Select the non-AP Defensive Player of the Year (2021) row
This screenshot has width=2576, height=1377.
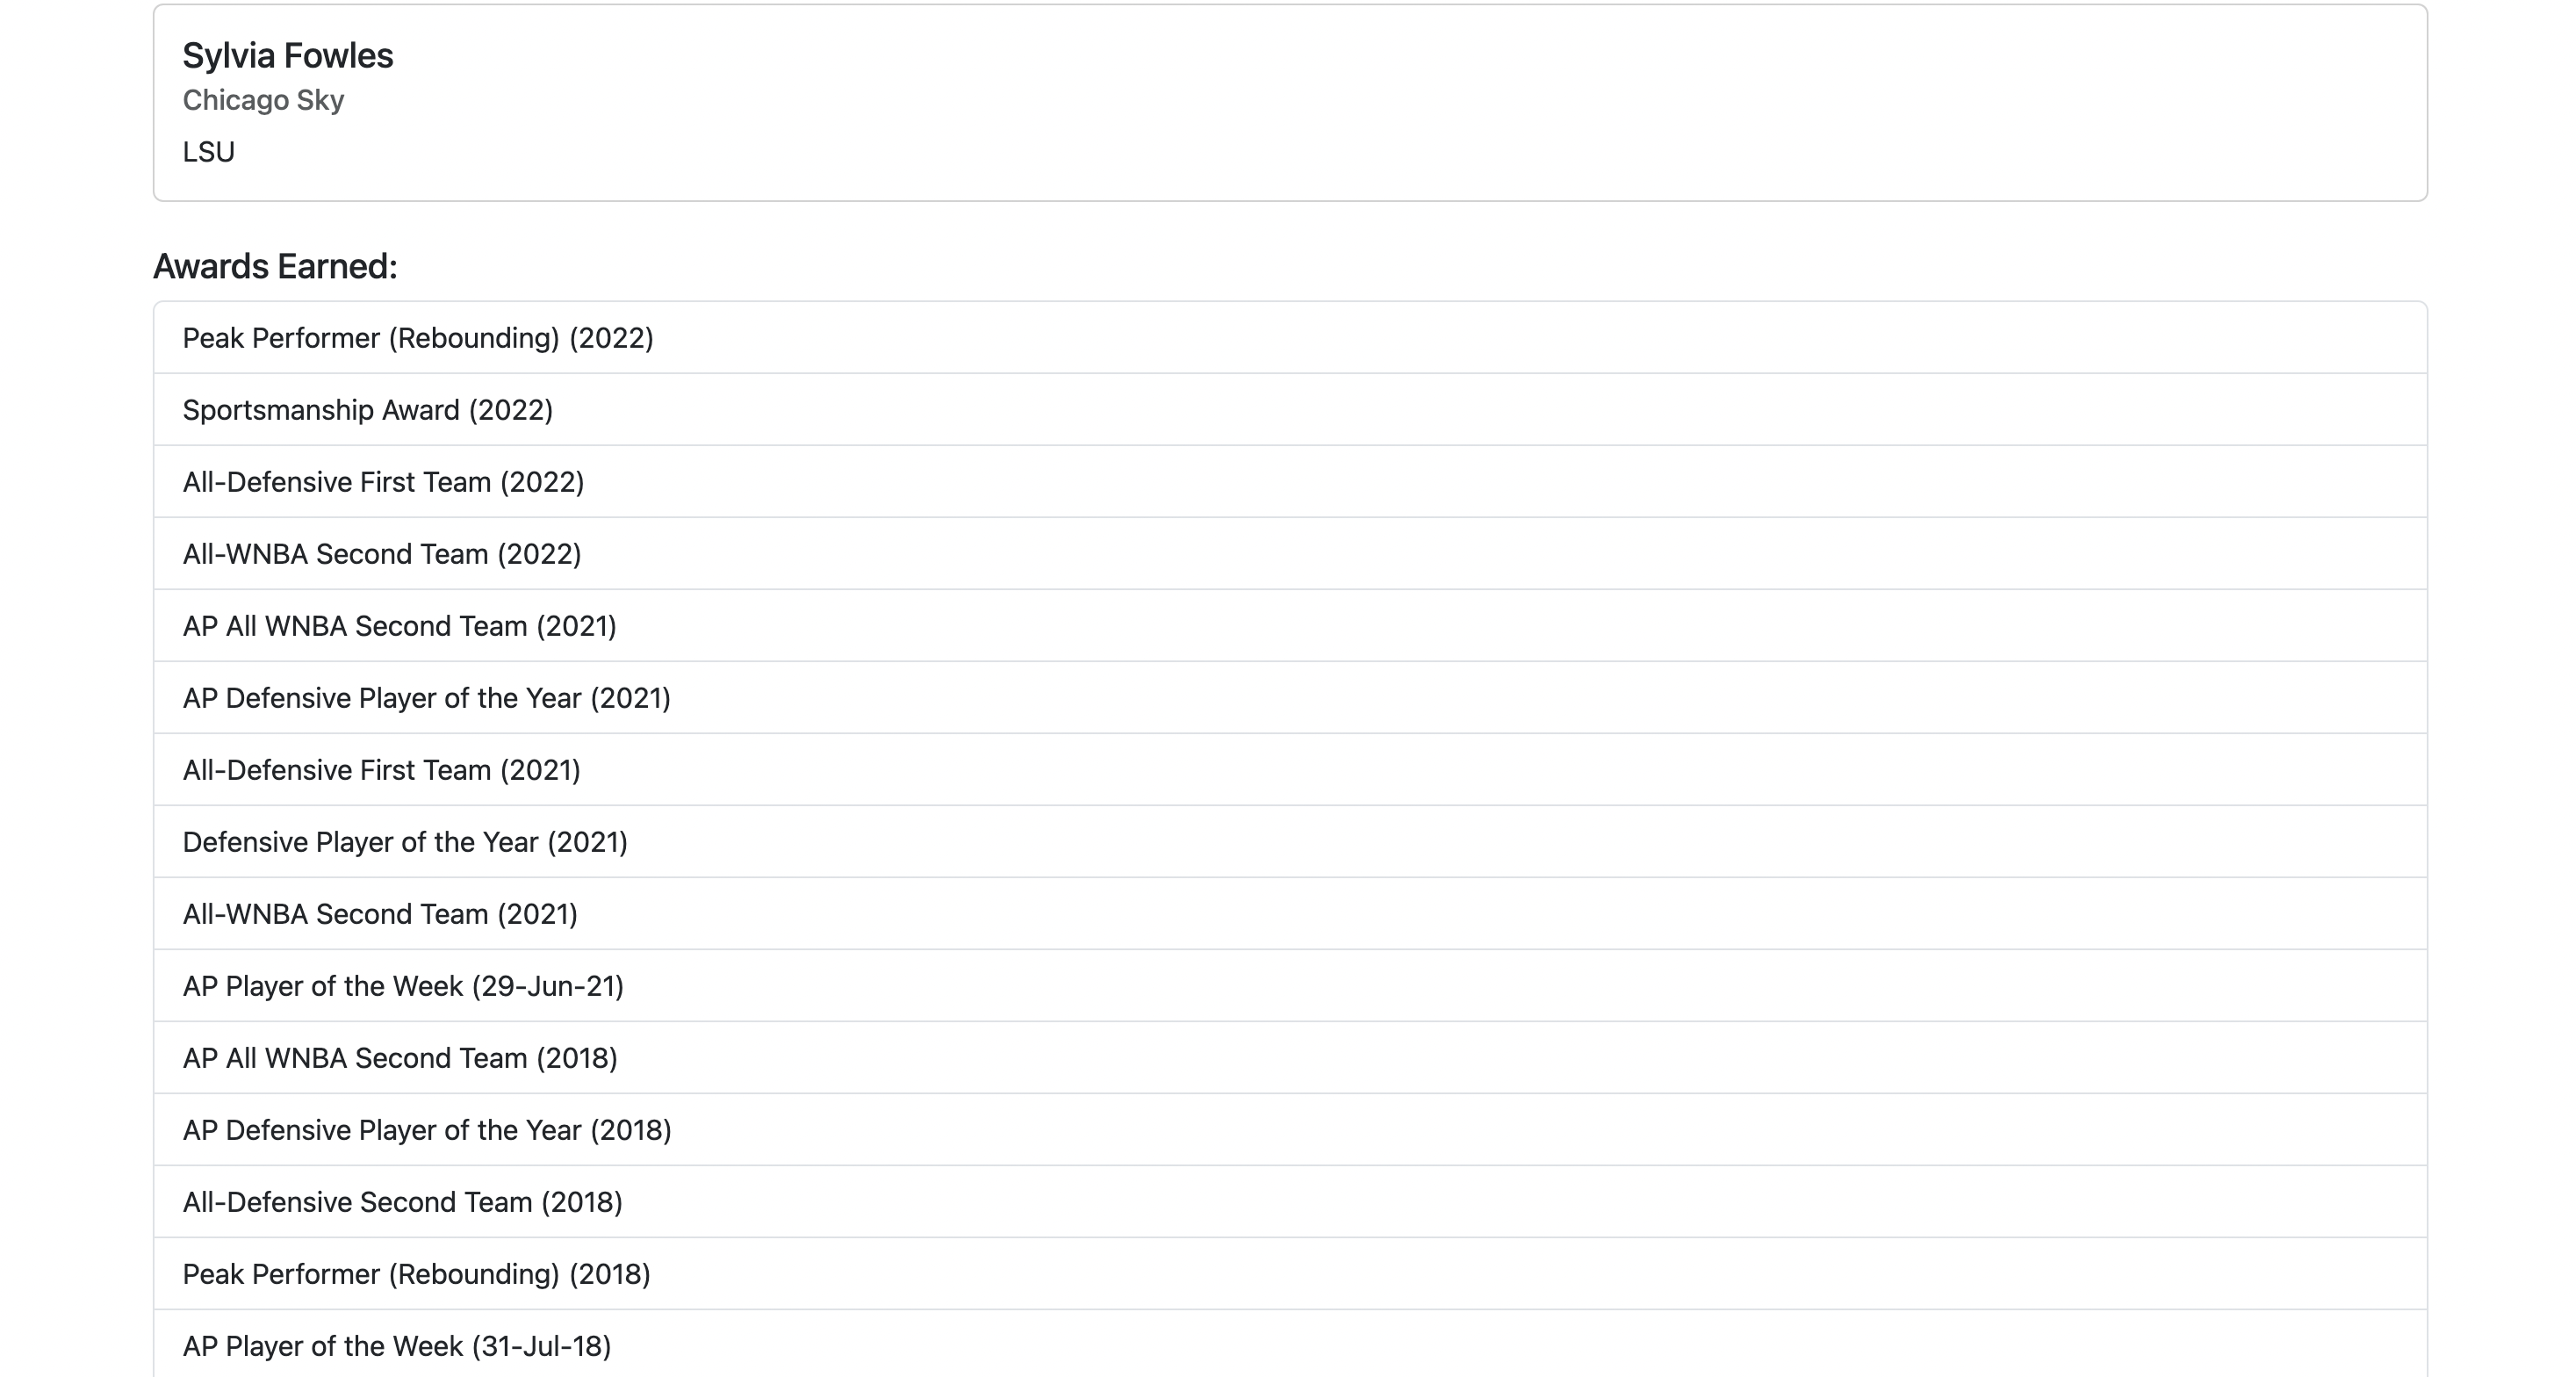pyautogui.click(x=405, y=842)
